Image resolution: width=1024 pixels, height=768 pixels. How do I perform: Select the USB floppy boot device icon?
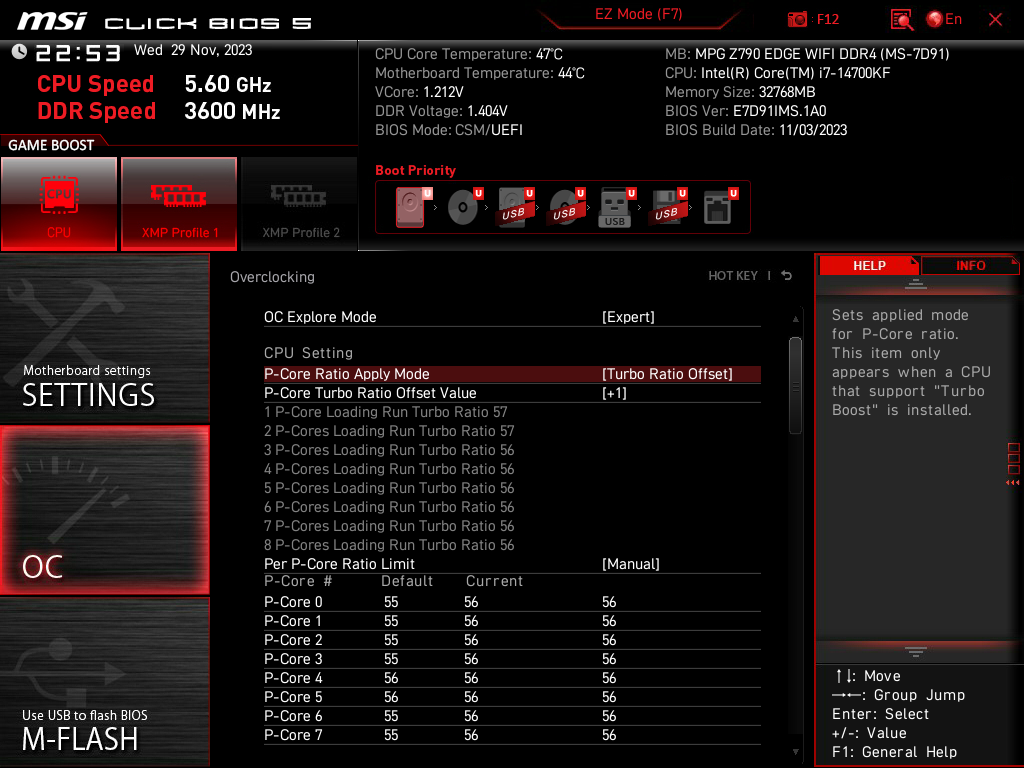pyautogui.click(x=668, y=207)
